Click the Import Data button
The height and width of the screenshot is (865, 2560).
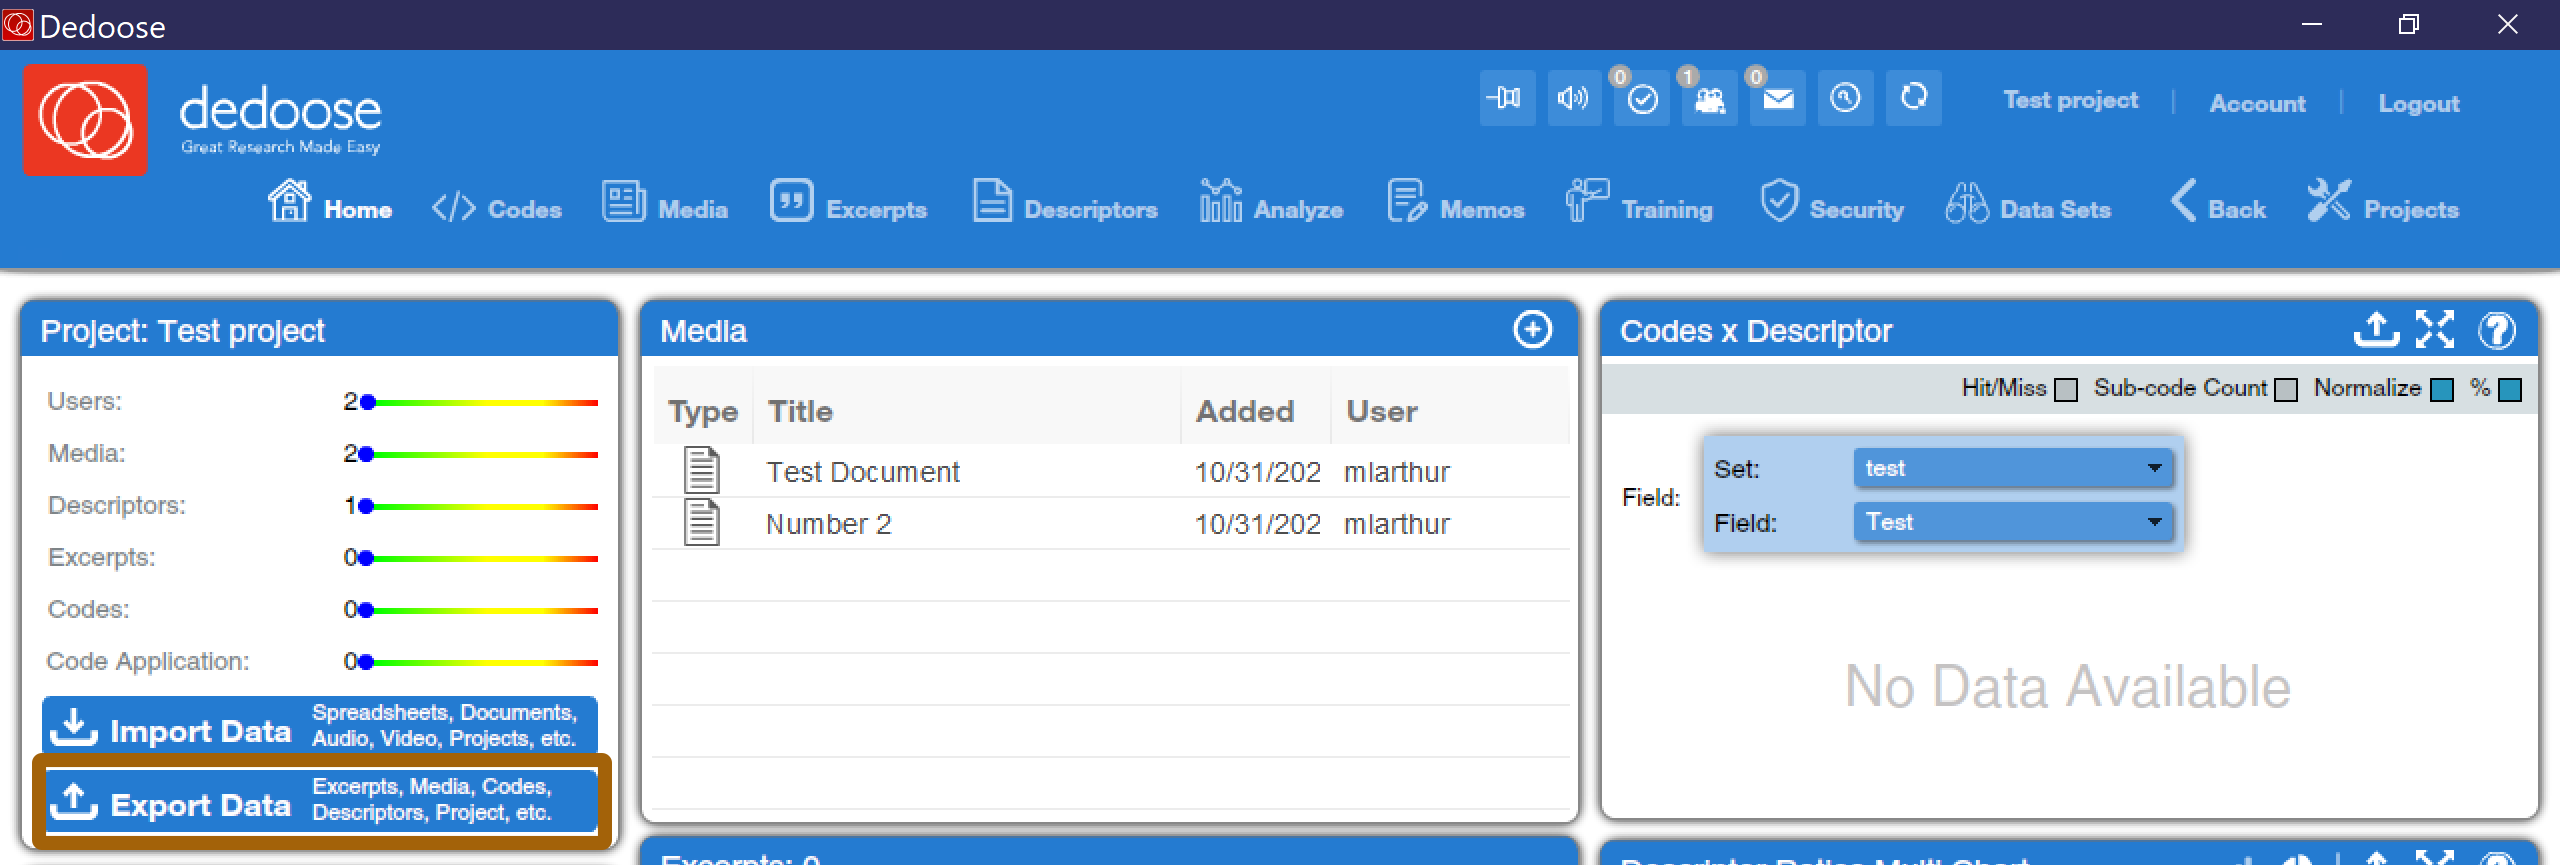pos(320,725)
